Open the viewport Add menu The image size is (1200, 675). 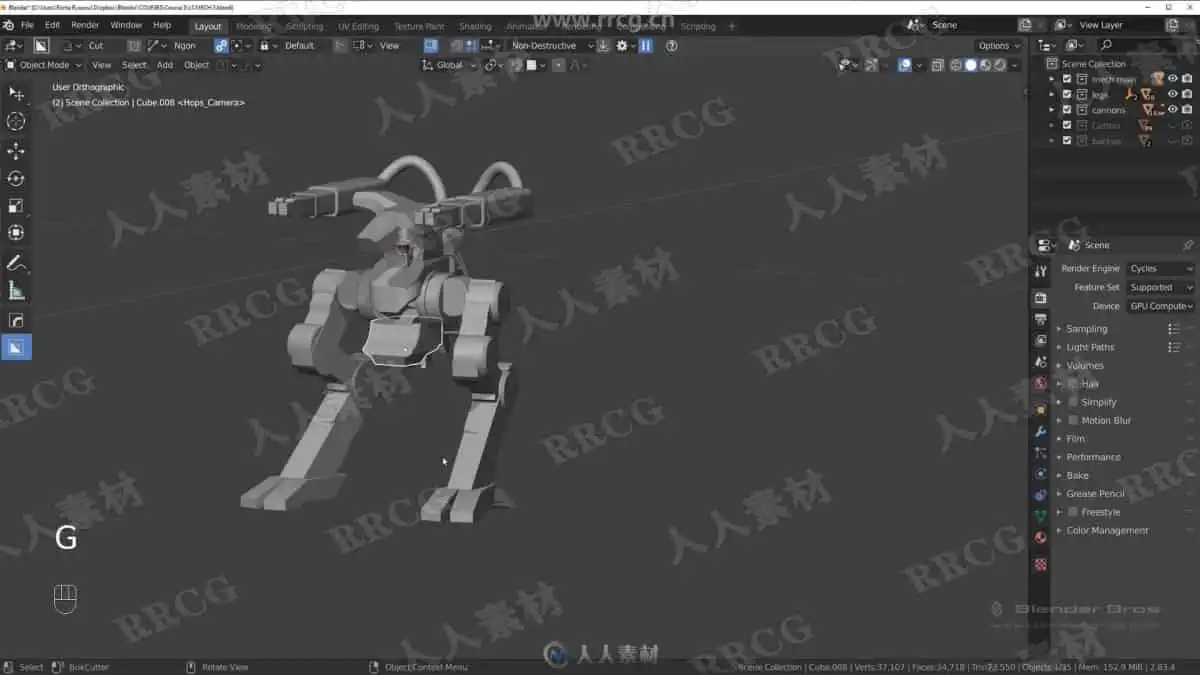click(x=165, y=65)
